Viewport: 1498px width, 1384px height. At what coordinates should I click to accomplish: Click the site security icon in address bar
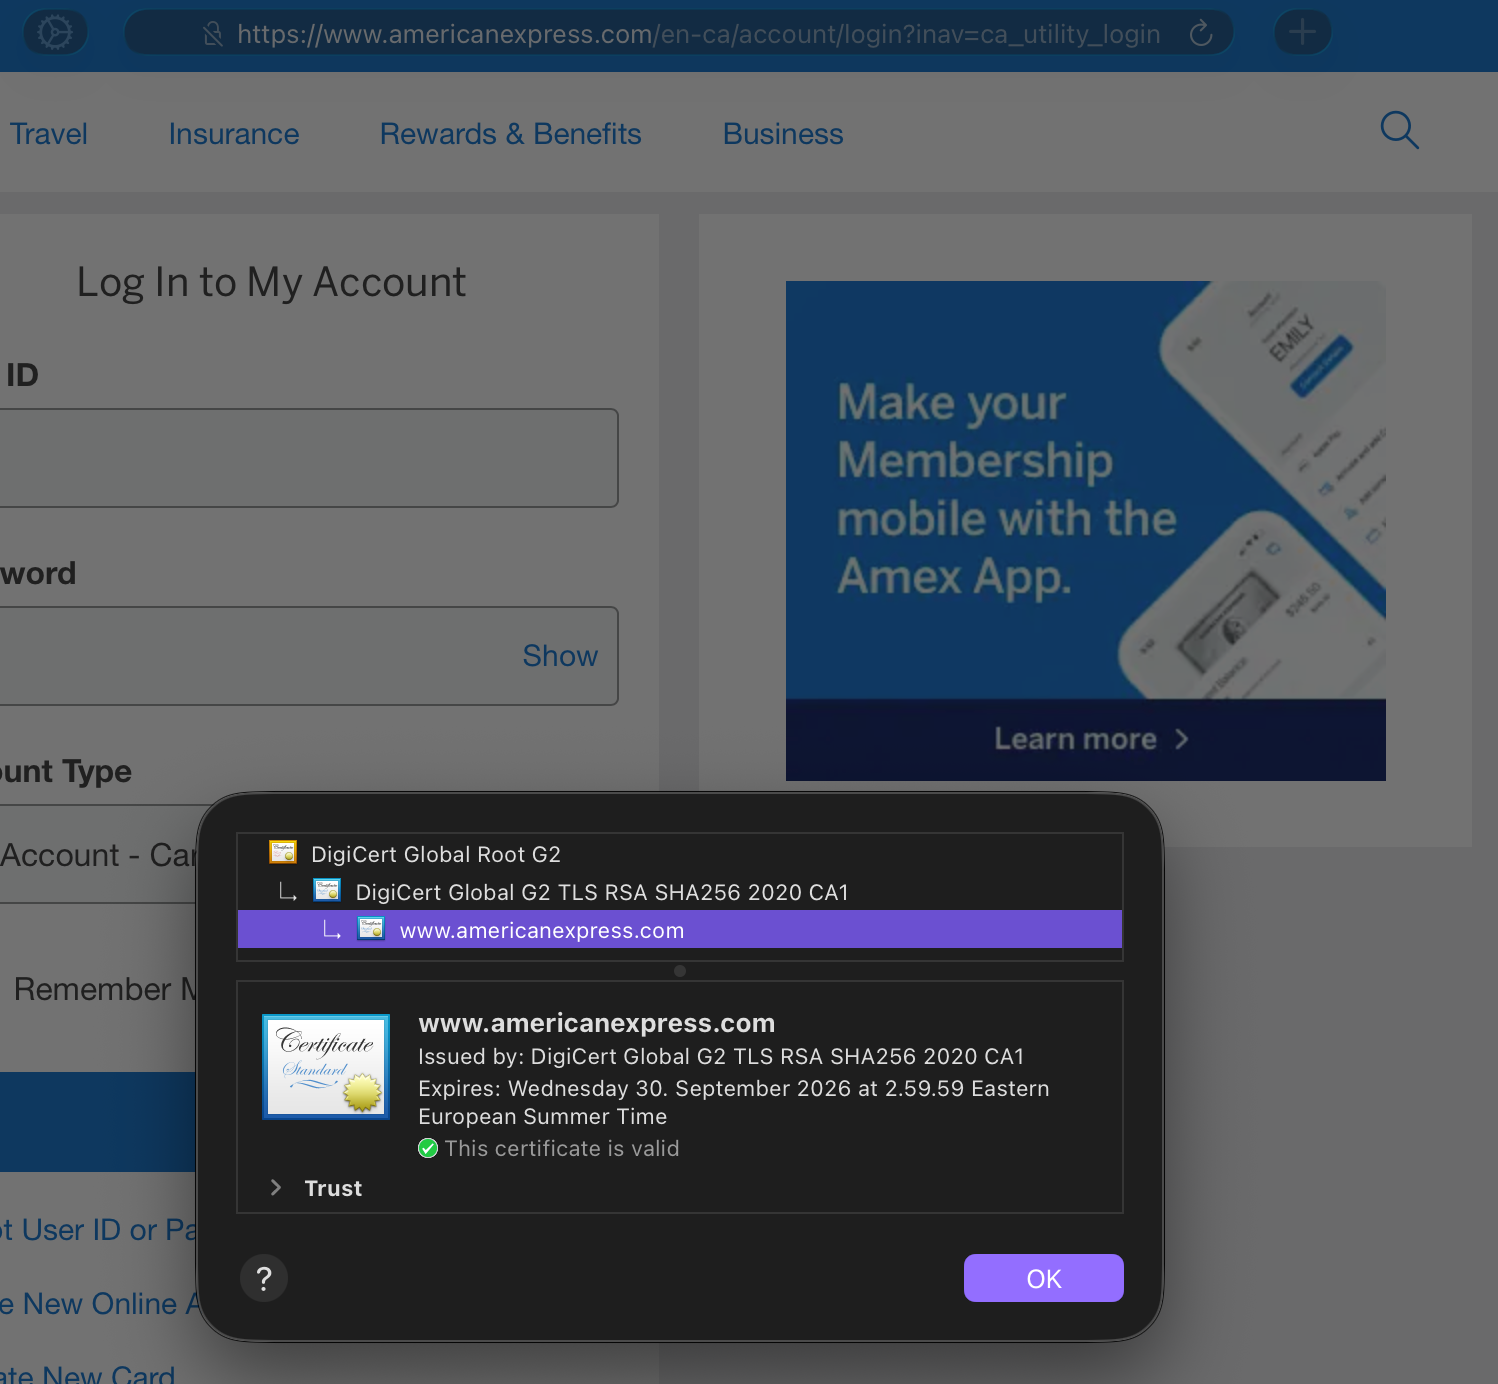[212, 35]
